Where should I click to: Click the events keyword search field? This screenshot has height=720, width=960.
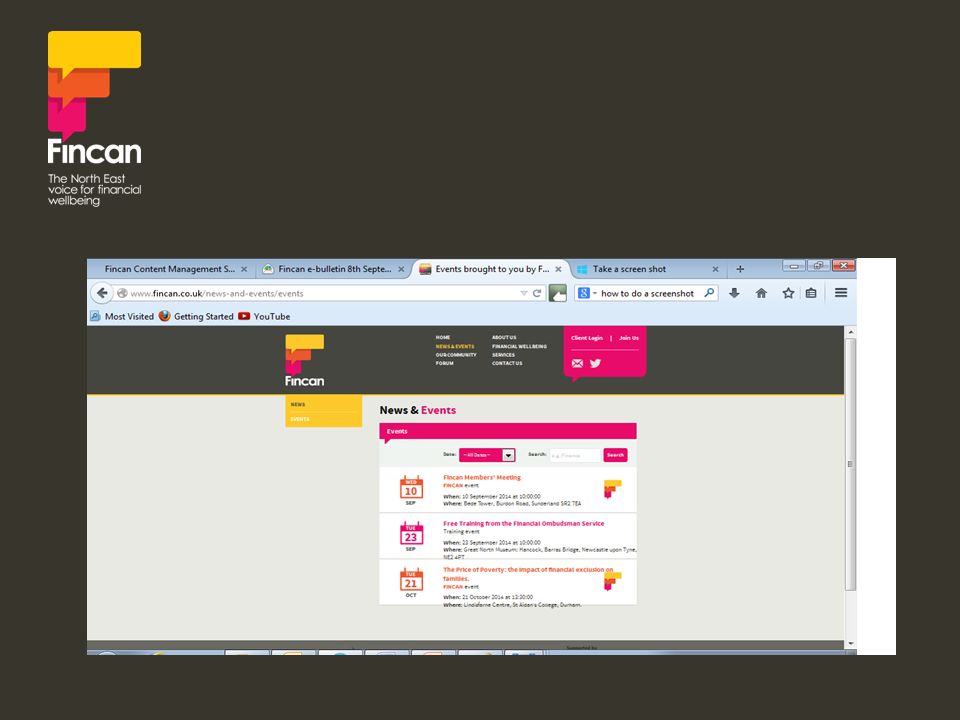(576, 455)
